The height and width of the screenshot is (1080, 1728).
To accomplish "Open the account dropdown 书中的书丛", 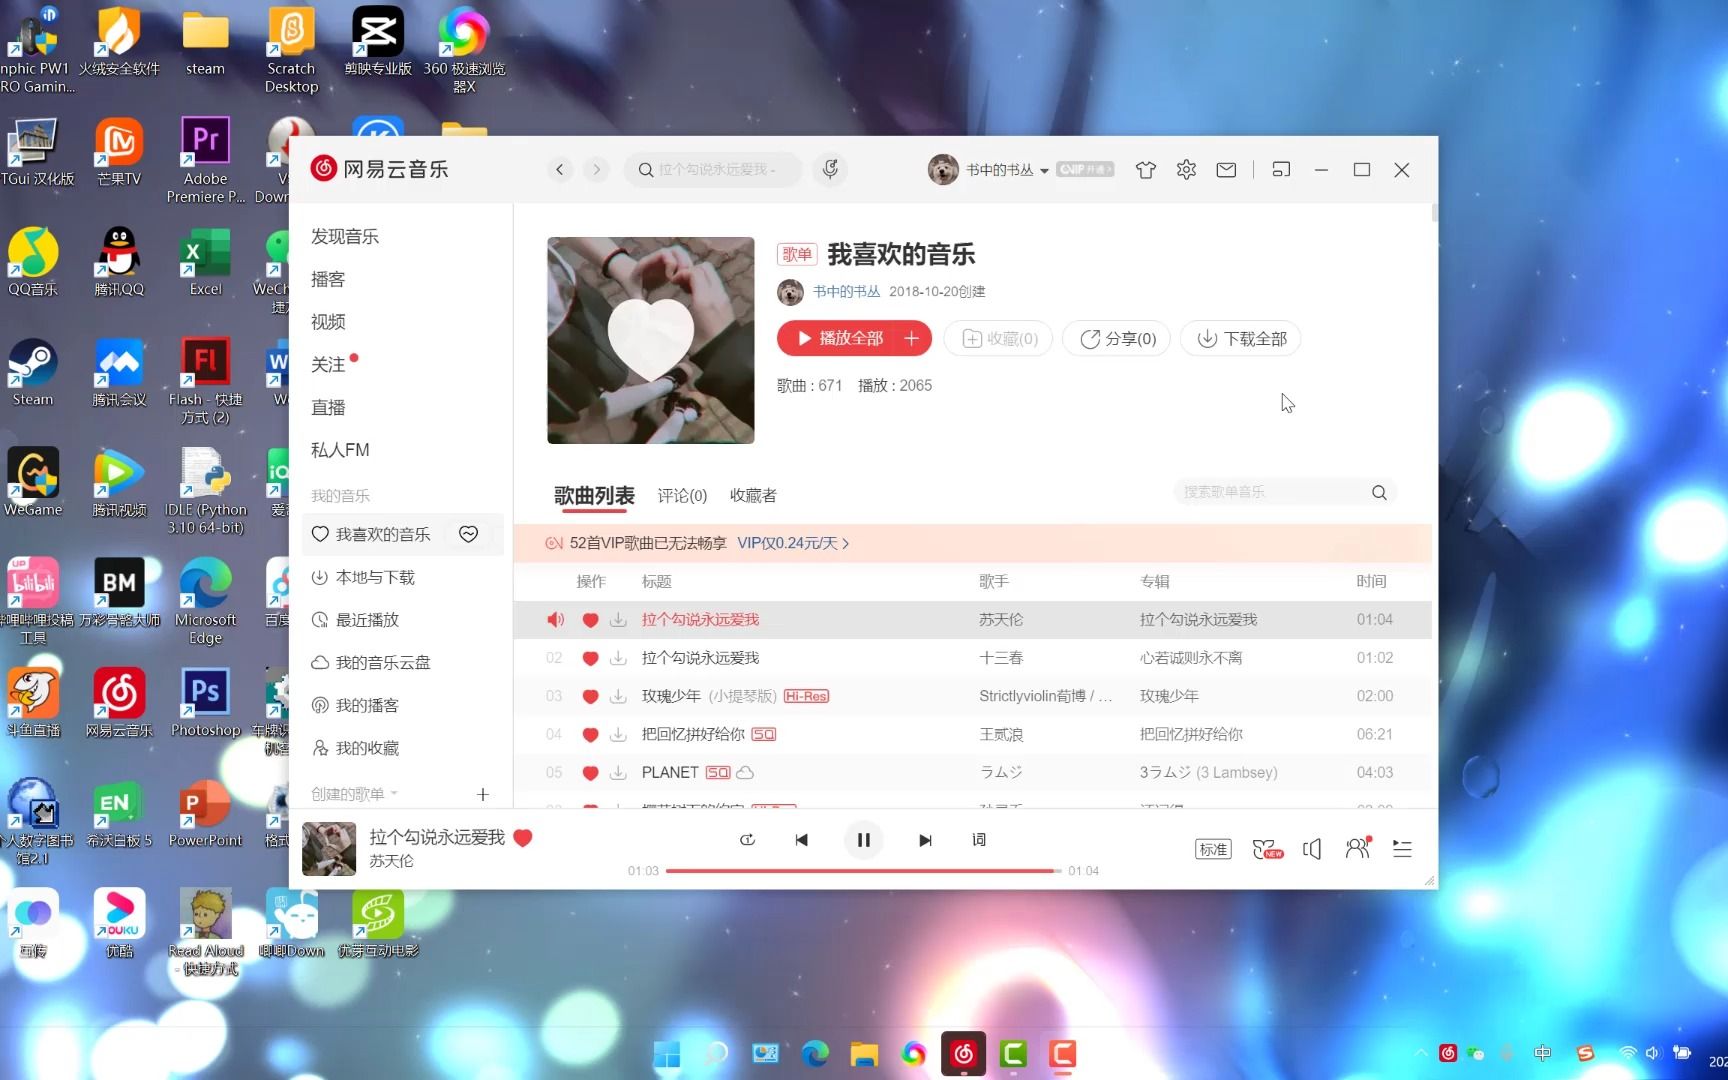I will pyautogui.click(x=1007, y=170).
